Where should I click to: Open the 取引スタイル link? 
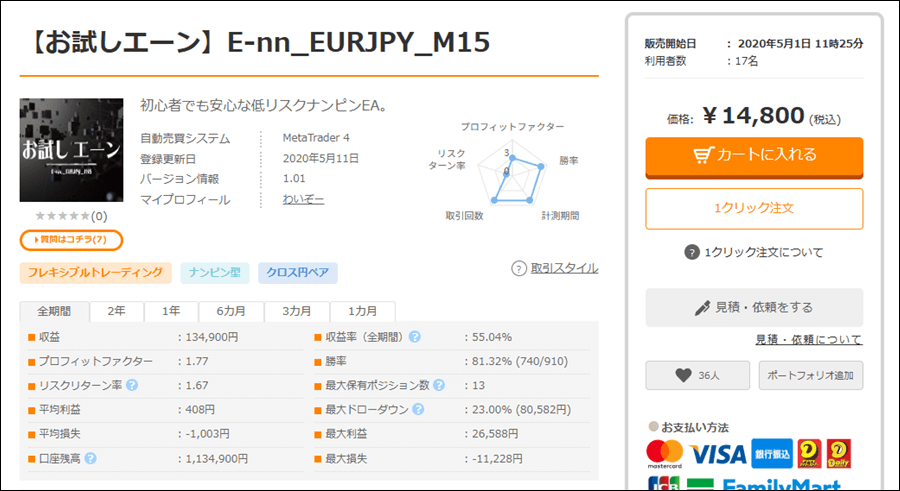pyautogui.click(x=564, y=268)
